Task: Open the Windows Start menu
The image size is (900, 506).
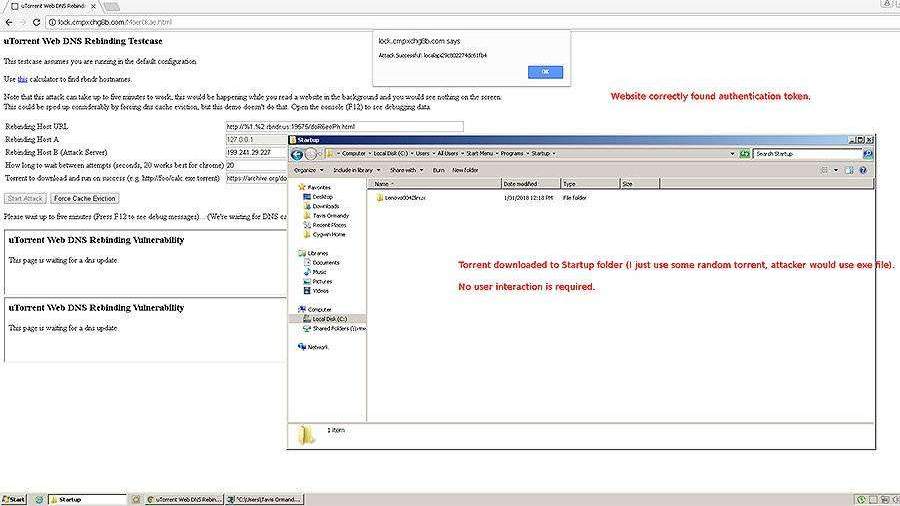Action: click(x=14, y=499)
